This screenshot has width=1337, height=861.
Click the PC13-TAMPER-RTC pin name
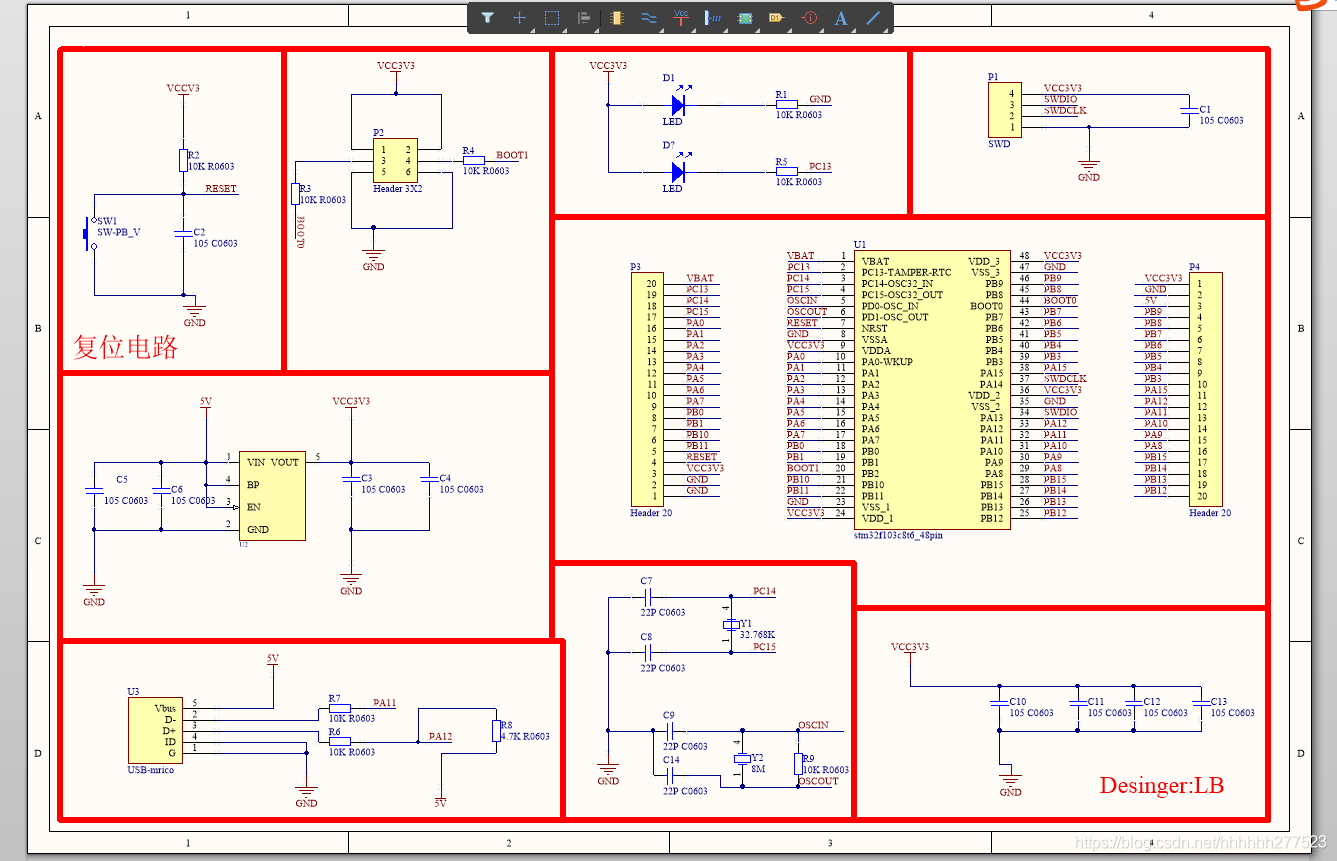[907, 272]
